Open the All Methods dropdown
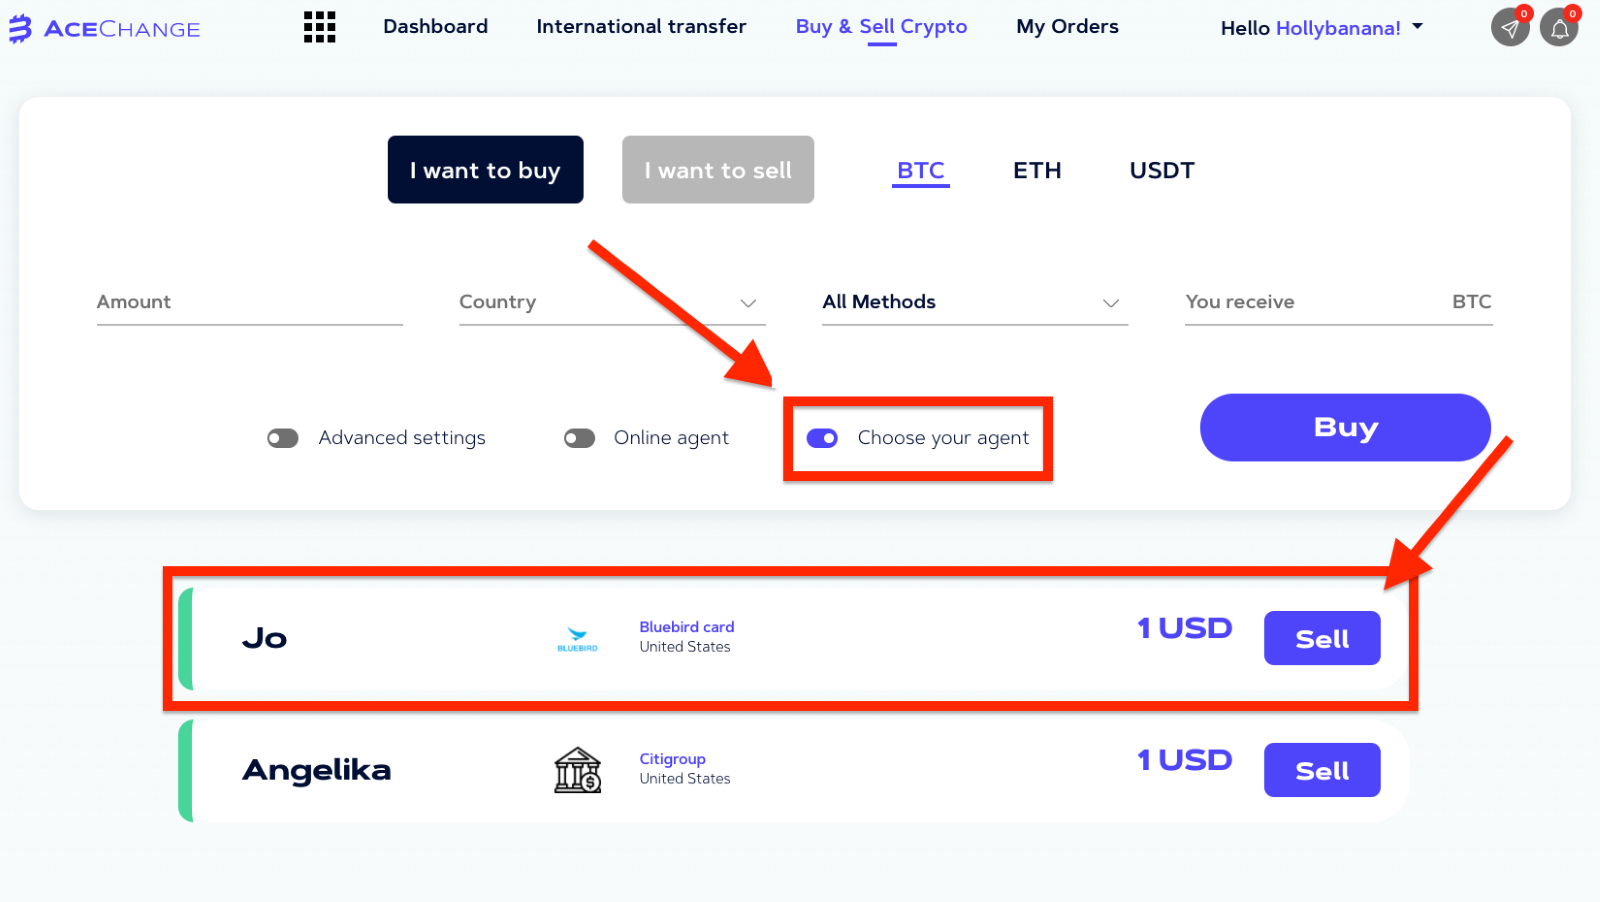The width and height of the screenshot is (1600, 902). 975,302
